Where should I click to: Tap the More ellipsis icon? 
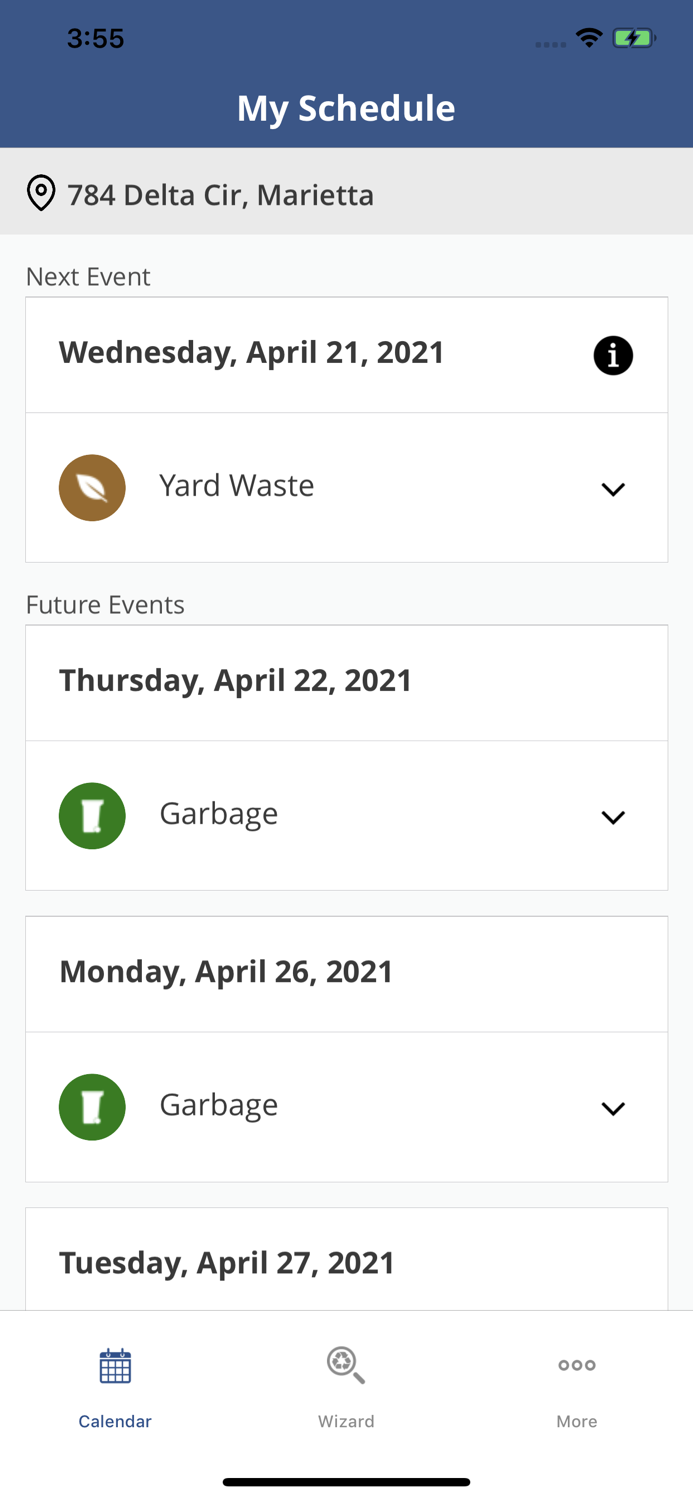tap(577, 1365)
